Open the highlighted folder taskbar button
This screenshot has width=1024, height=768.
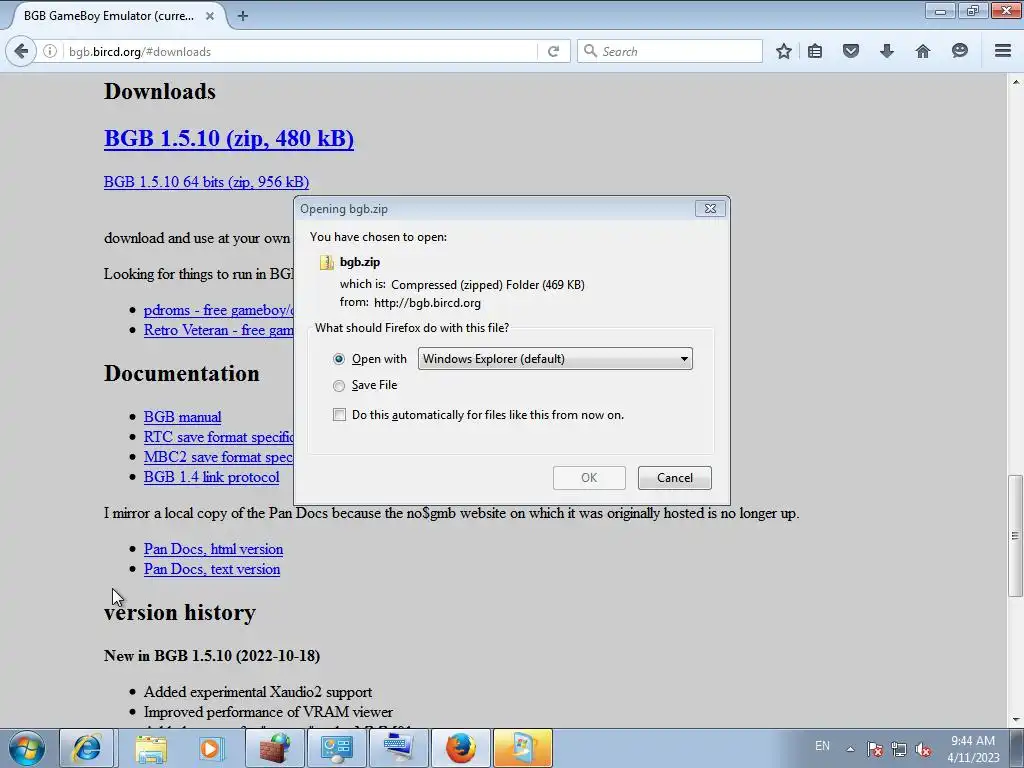tap(522, 748)
